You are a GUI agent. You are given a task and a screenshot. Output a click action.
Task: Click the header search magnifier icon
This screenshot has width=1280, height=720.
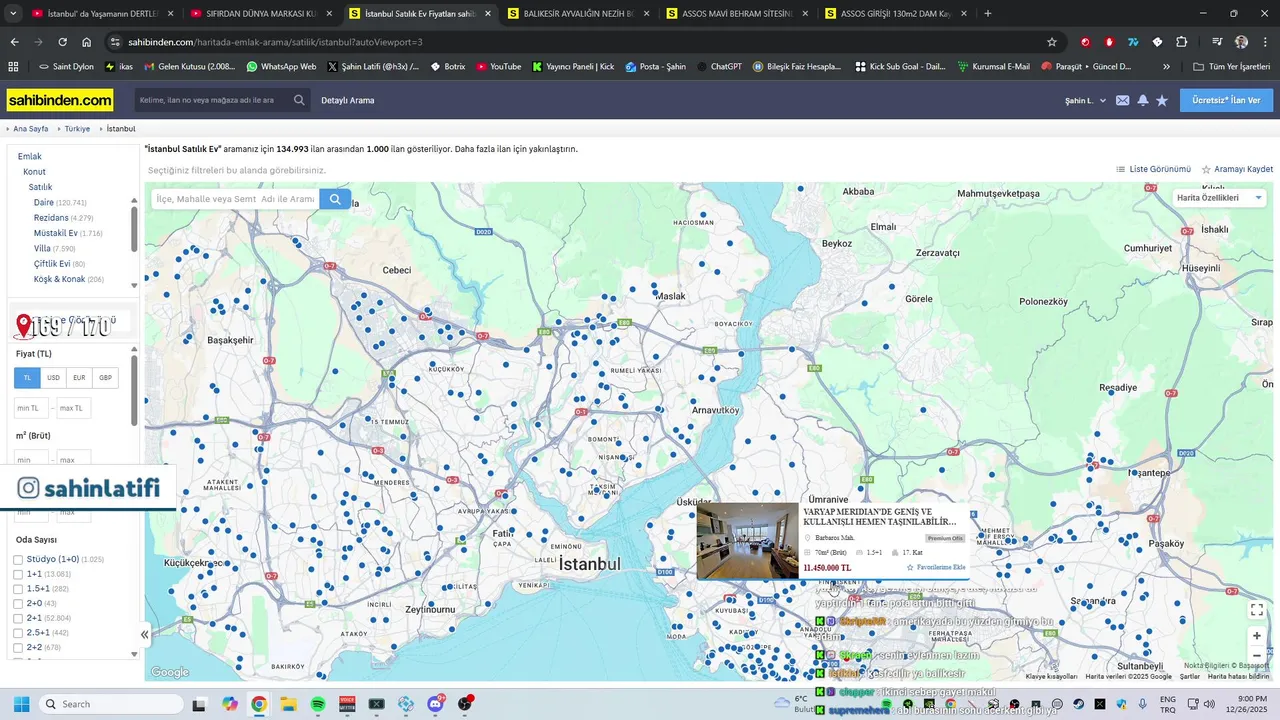(299, 100)
